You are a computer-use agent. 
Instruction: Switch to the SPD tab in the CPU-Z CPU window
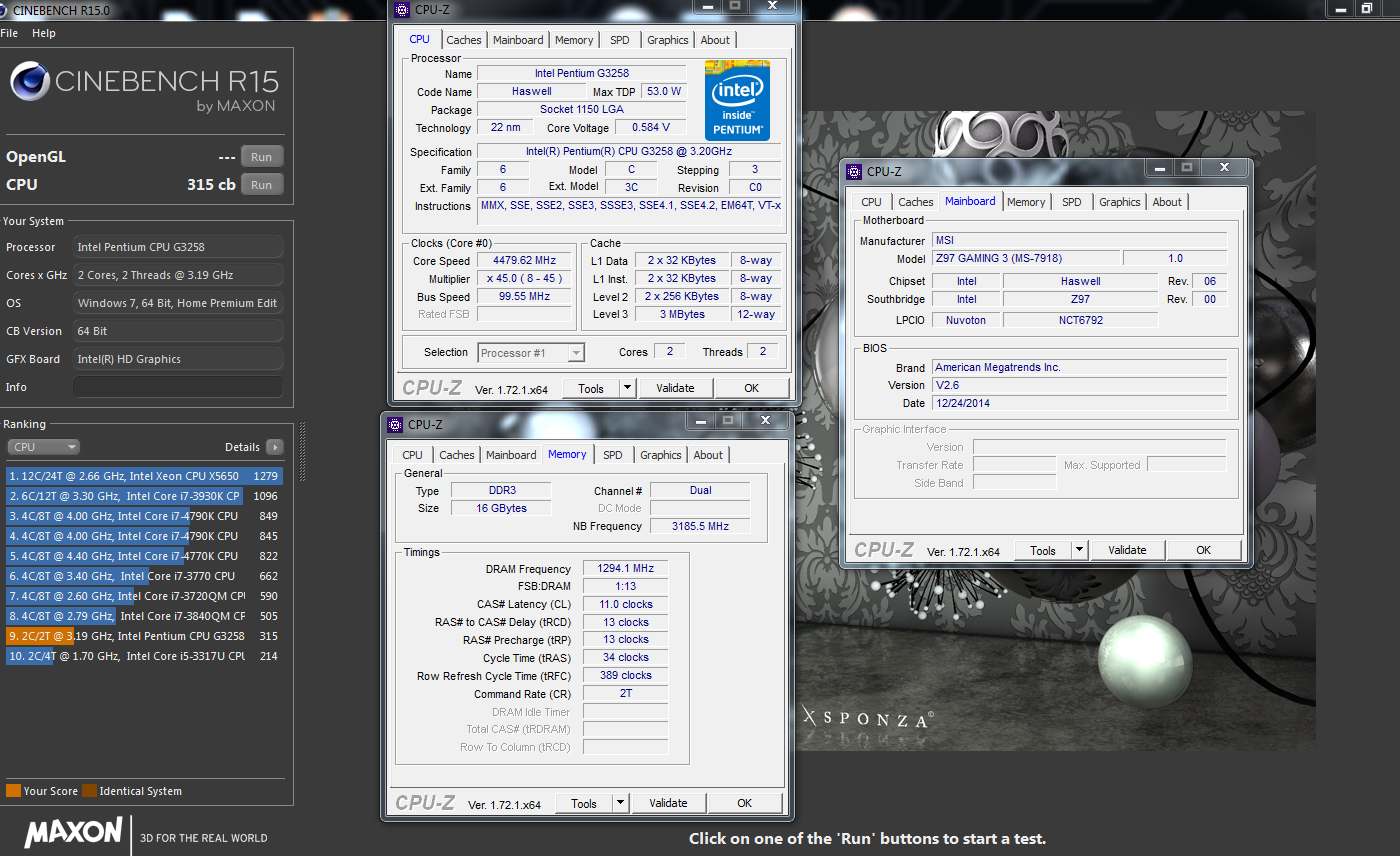click(620, 40)
